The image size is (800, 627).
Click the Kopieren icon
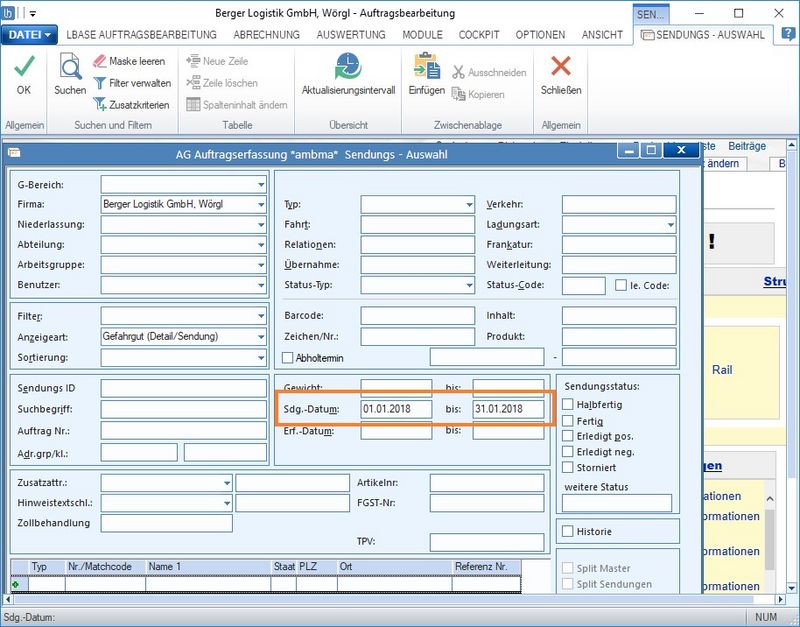[x=458, y=94]
